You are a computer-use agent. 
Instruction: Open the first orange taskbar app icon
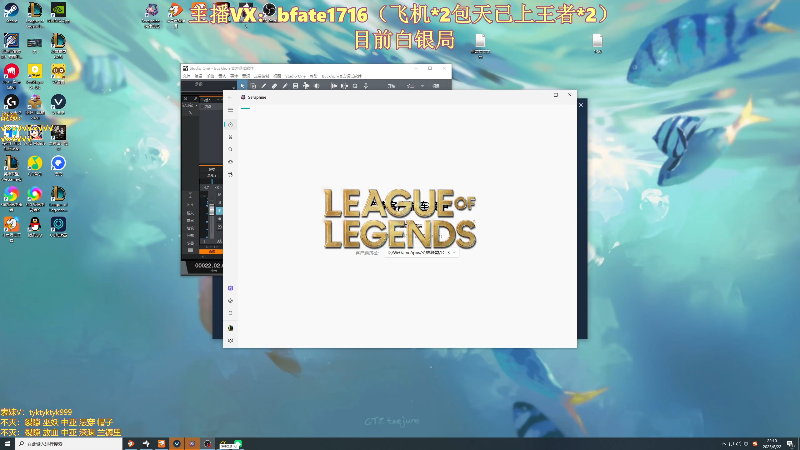[x=131, y=444]
